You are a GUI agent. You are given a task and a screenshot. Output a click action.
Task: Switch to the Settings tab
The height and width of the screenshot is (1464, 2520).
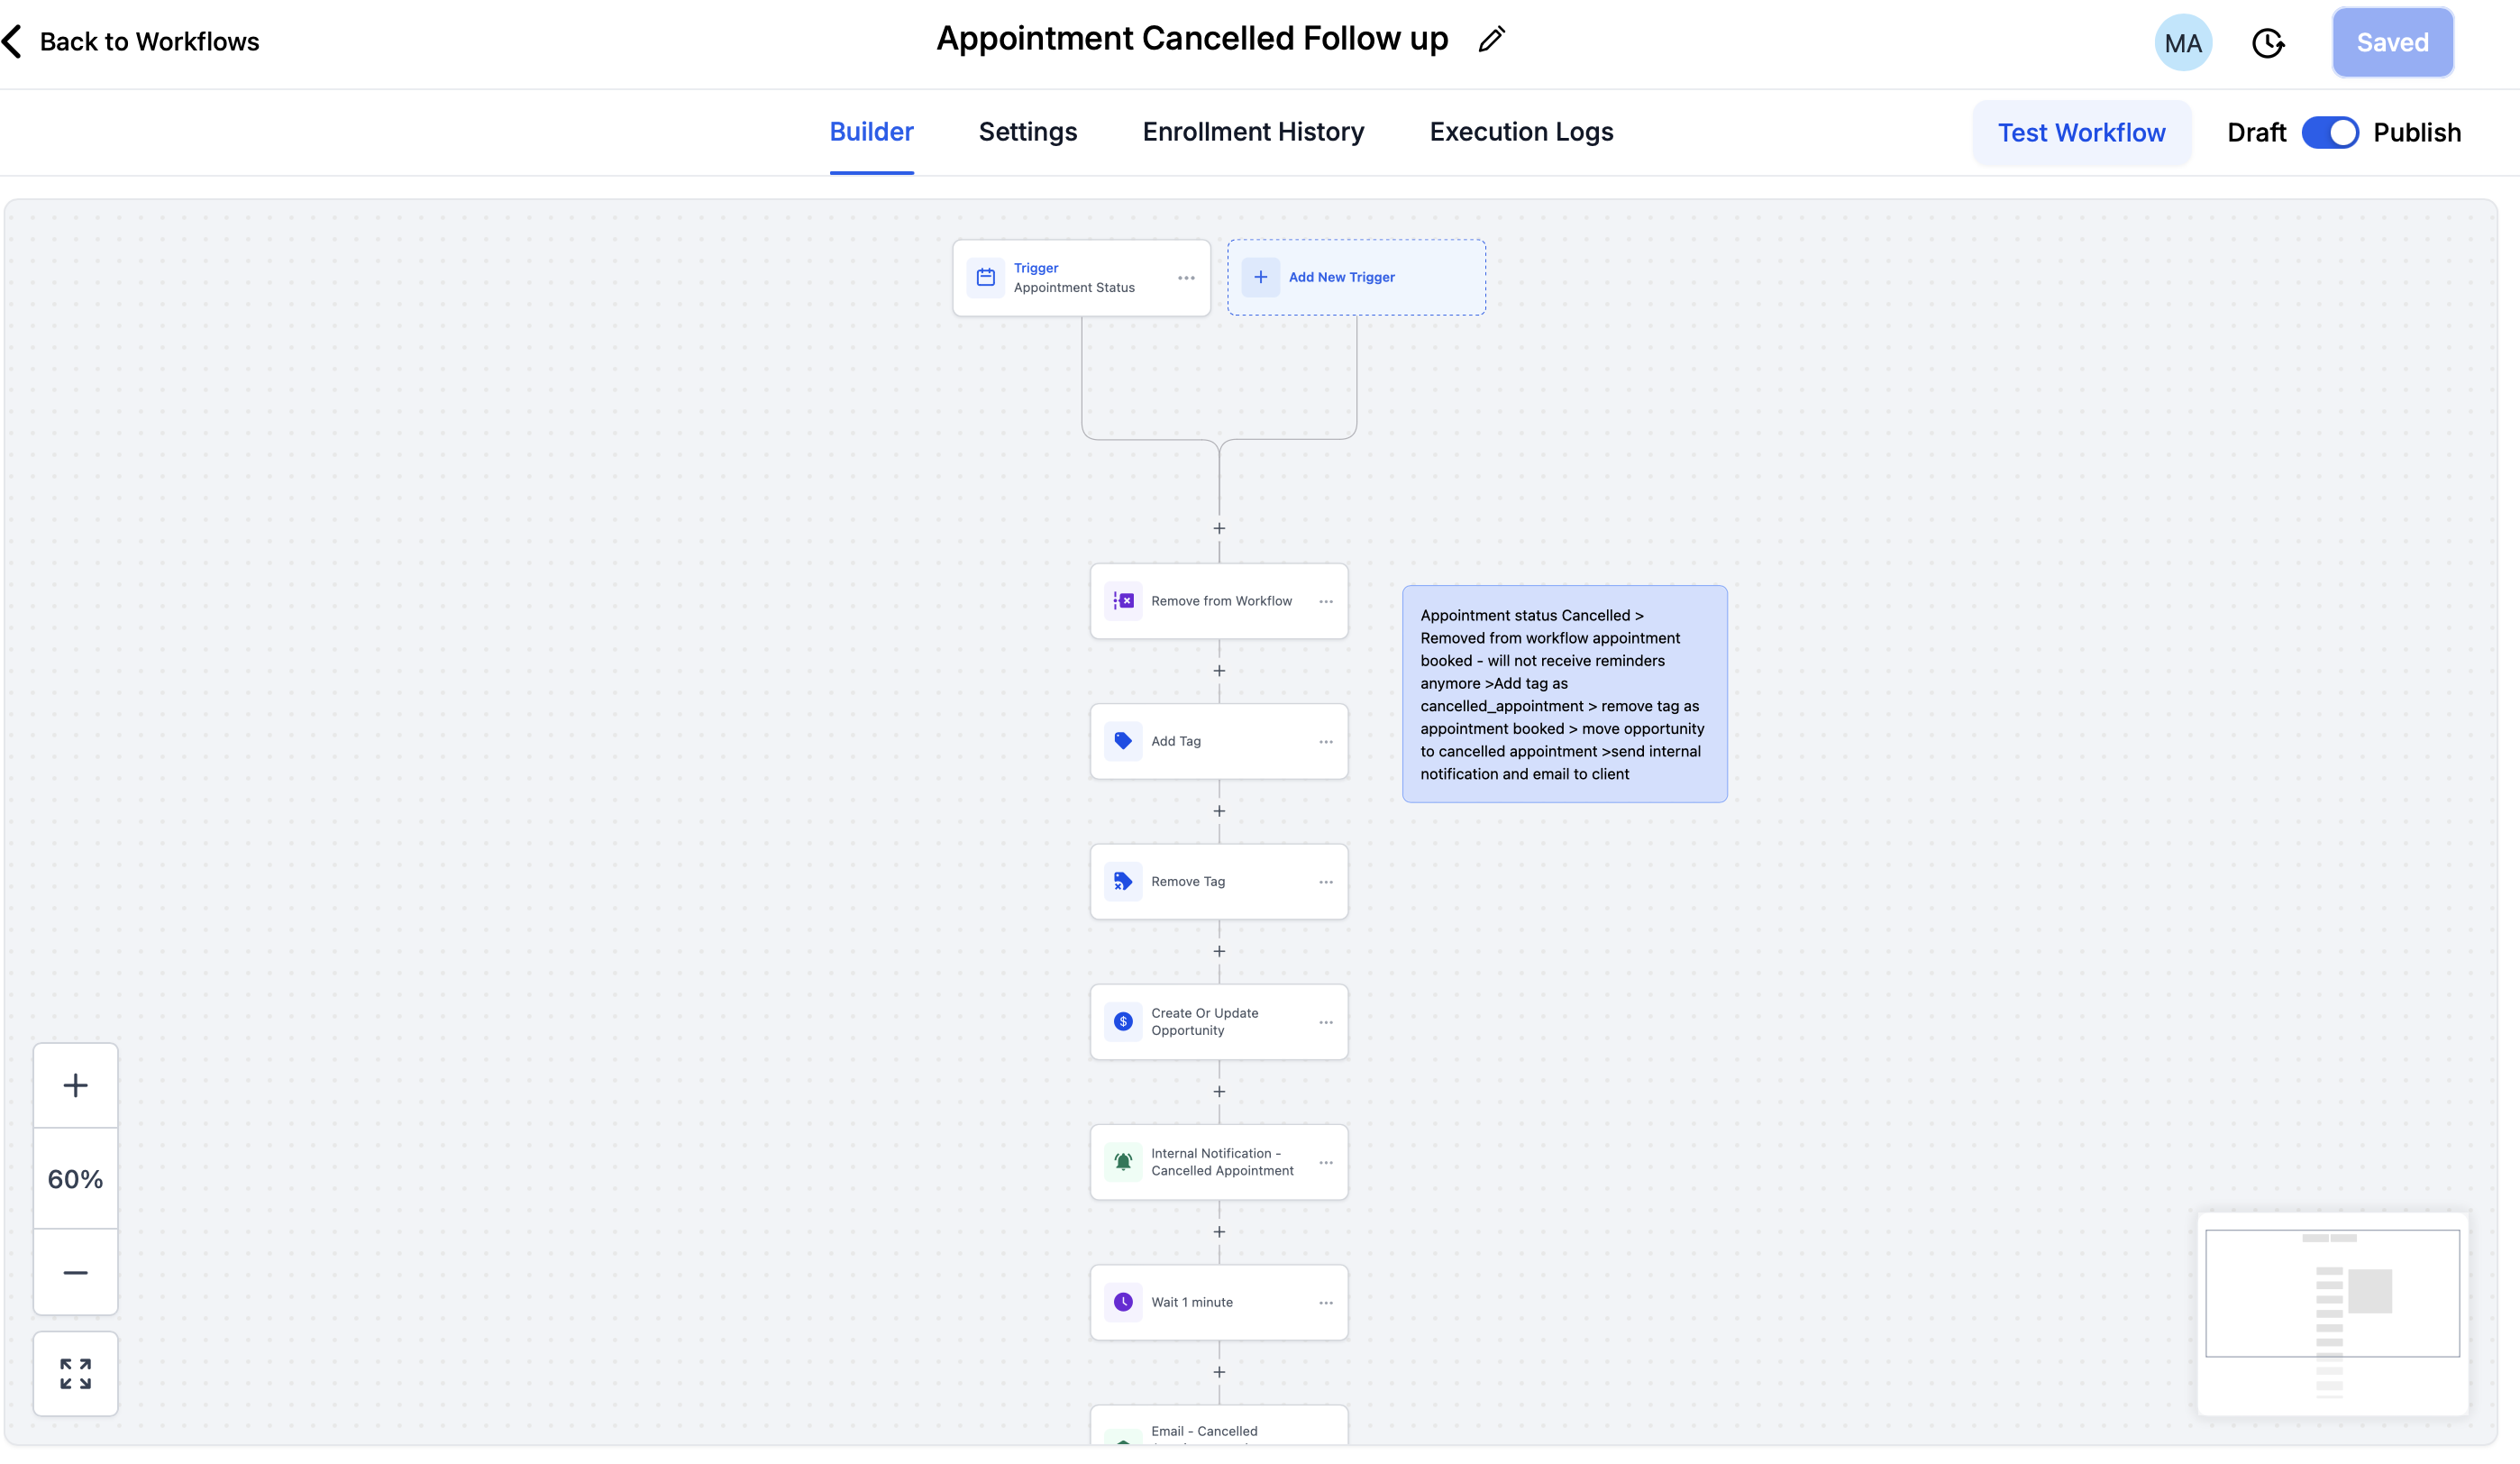[1027, 132]
